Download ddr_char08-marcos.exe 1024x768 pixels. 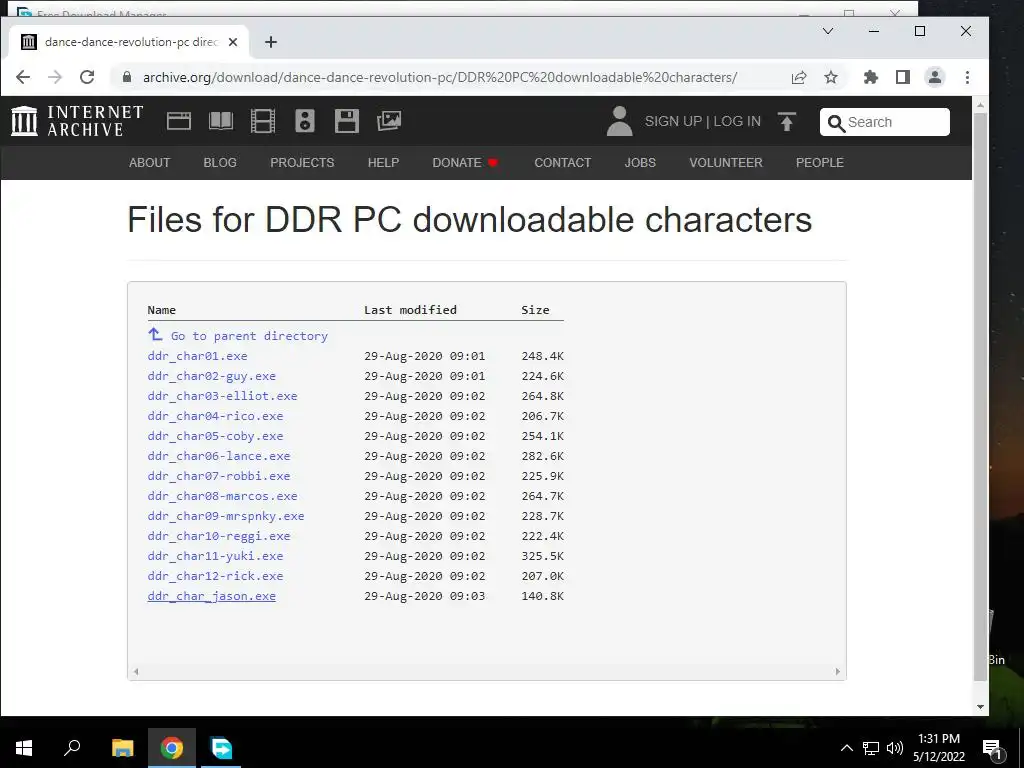click(223, 496)
